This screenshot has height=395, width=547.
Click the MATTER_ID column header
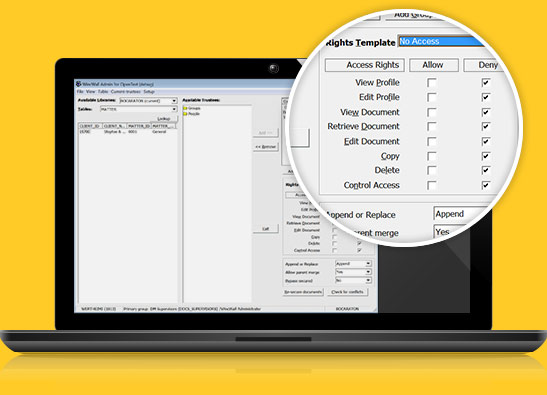click(139, 126)
